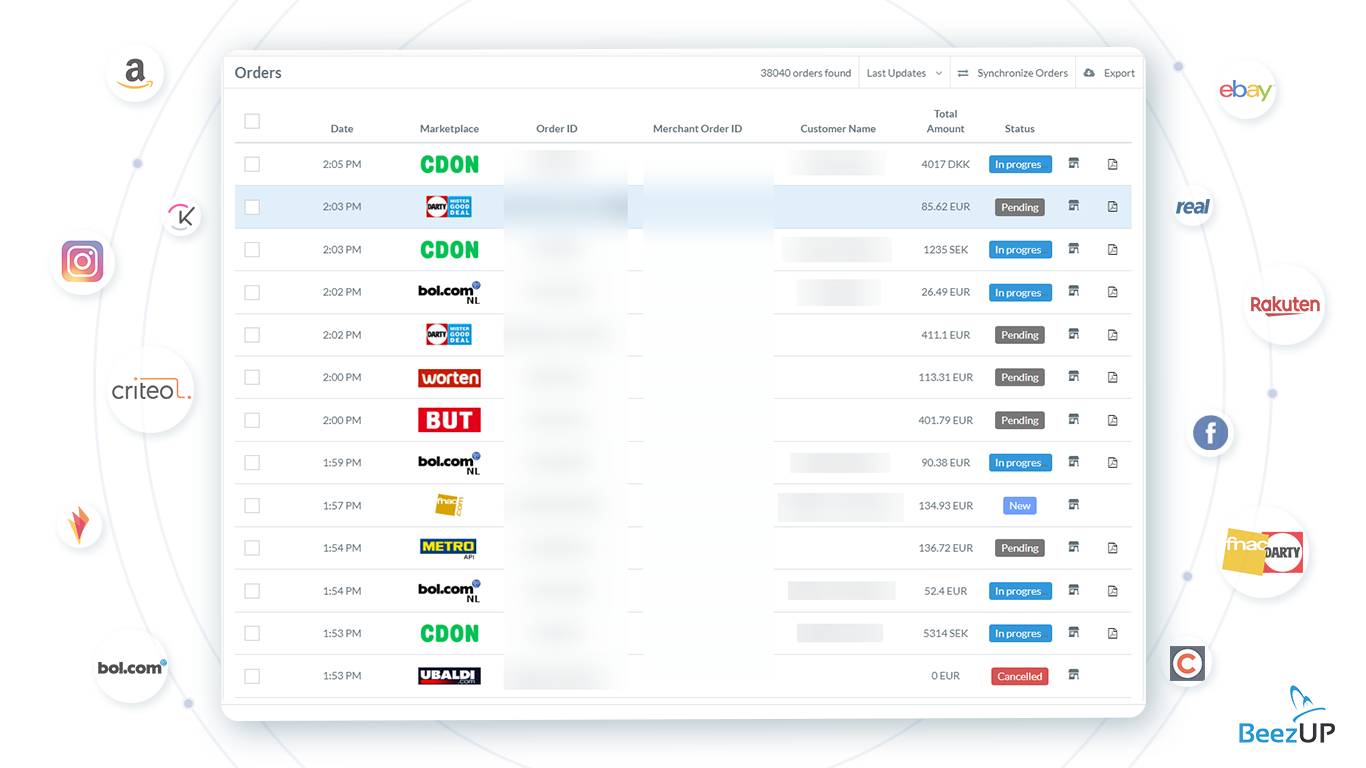Click the store icon in the 134.93 EUR row
1366x768 pixels.
(1074, 505)
